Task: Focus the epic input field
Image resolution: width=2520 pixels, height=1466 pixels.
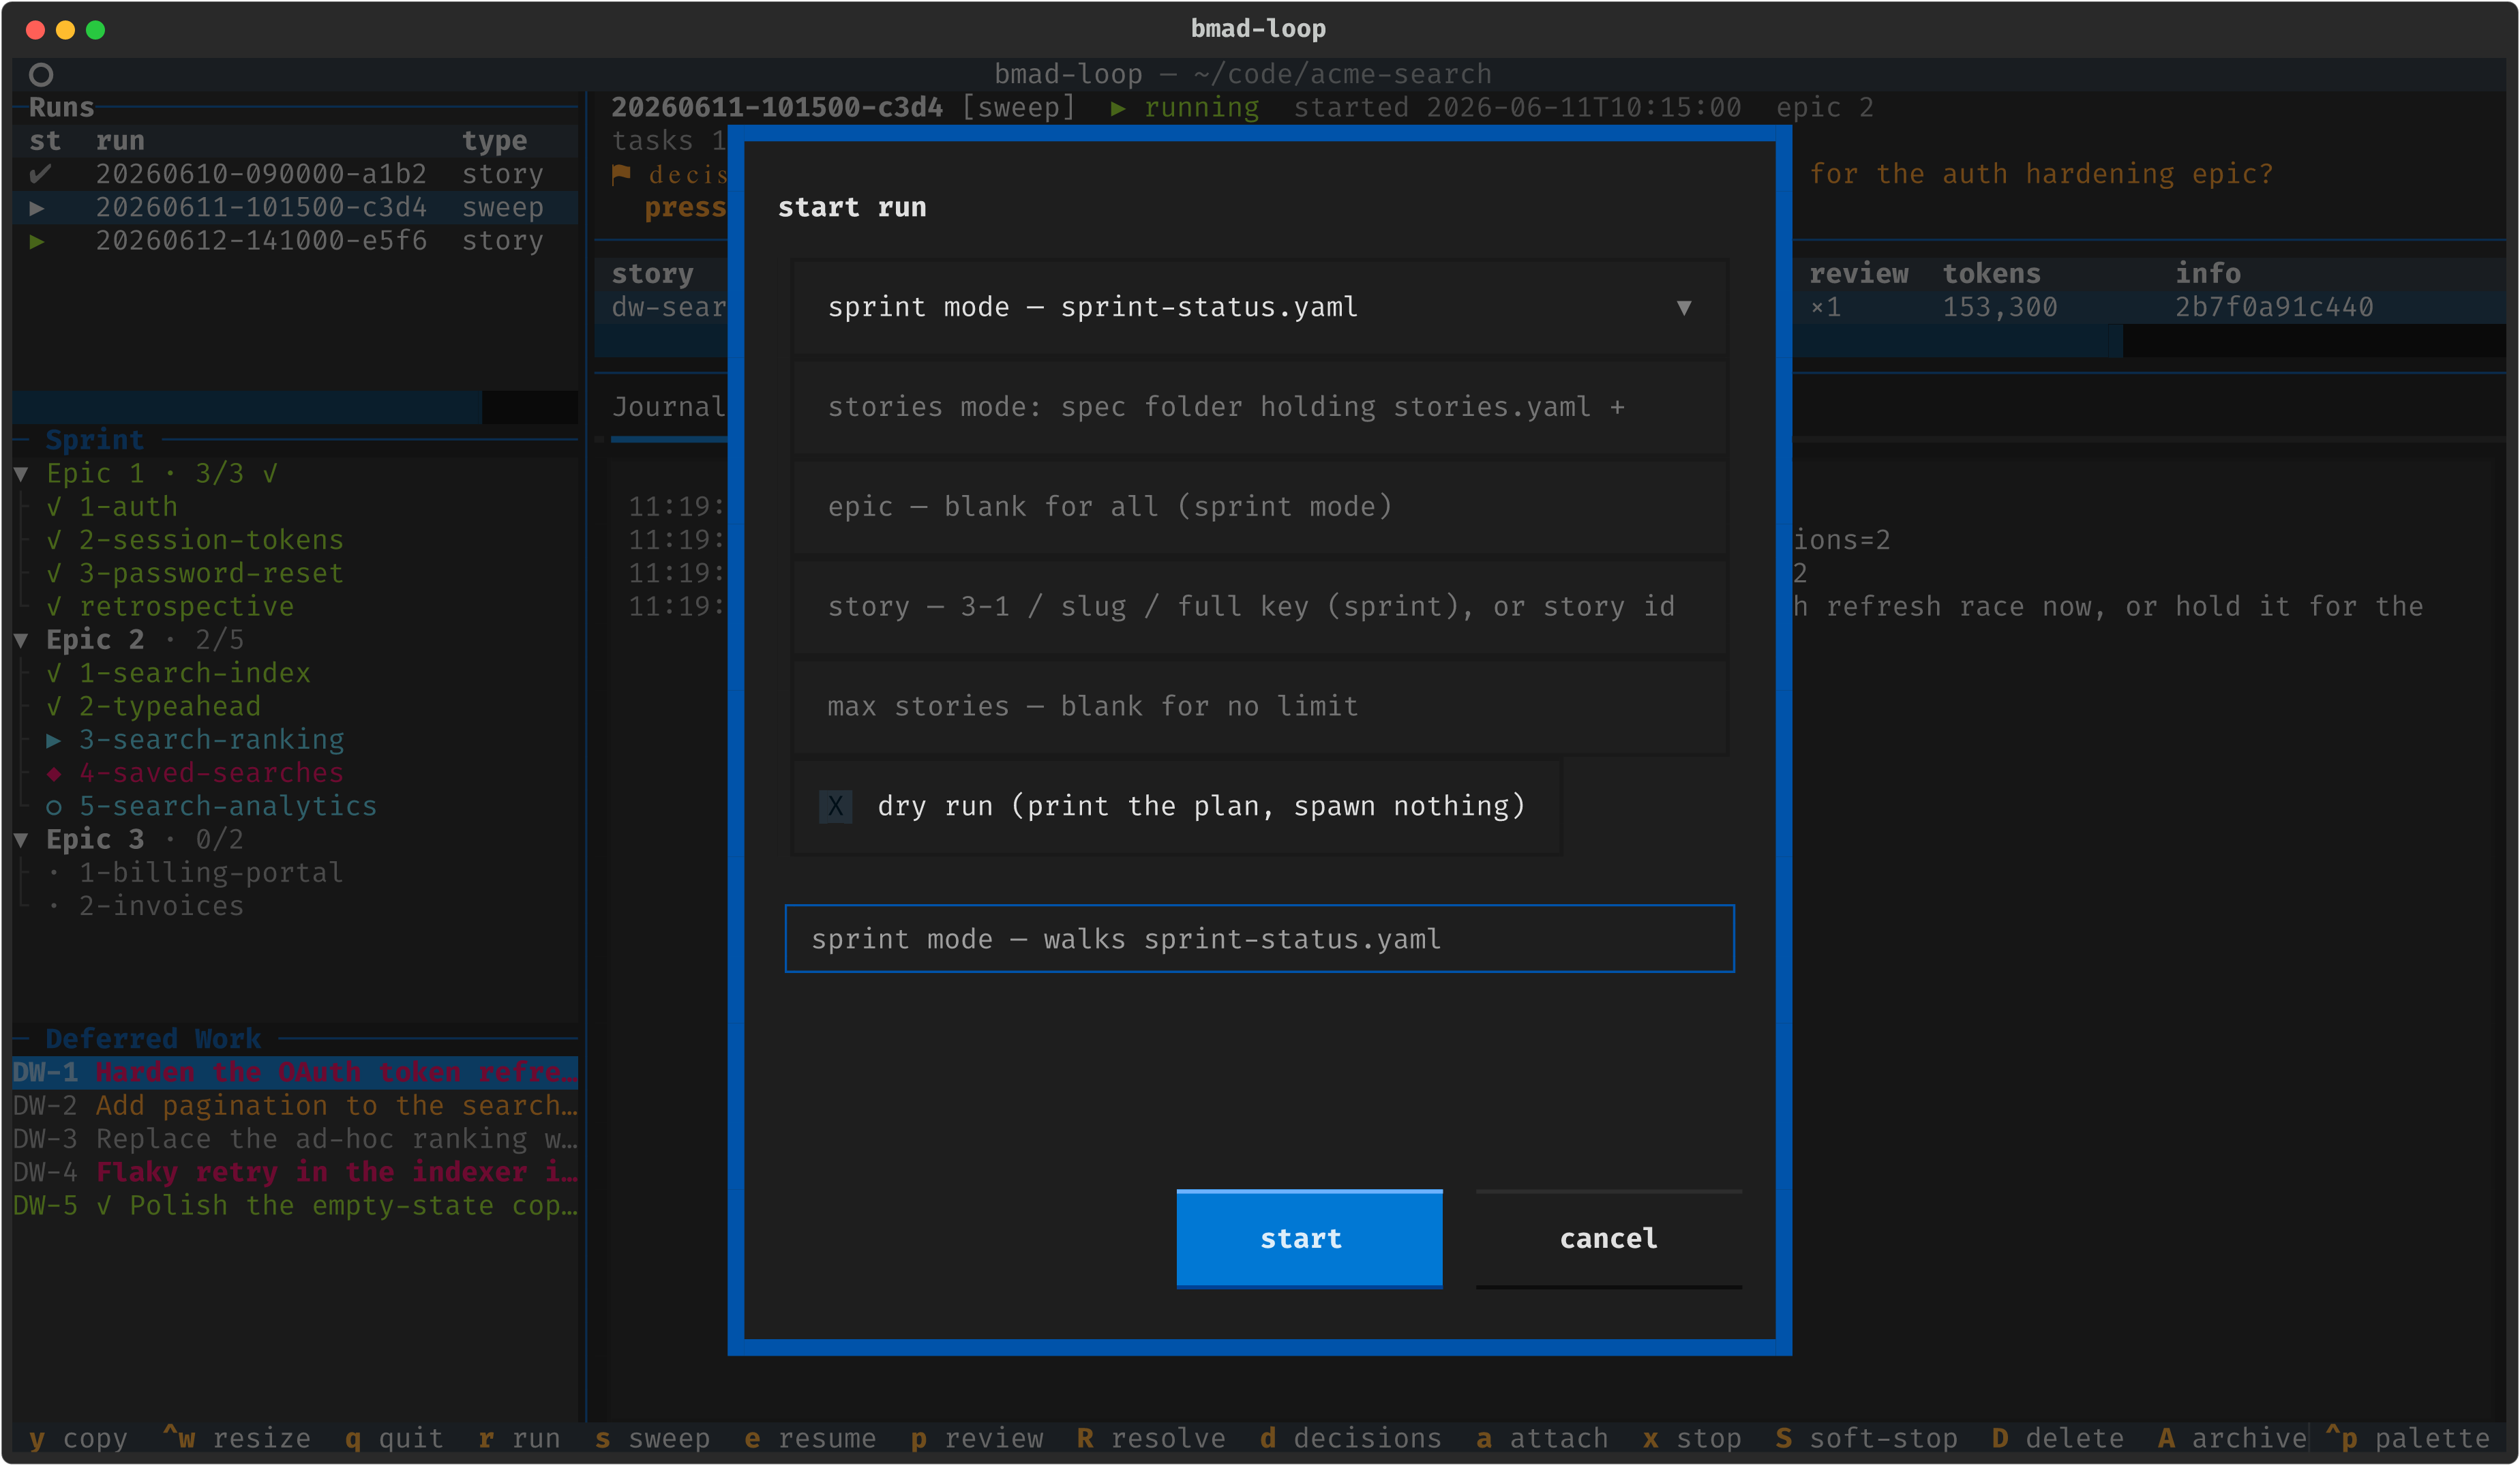Action: click(1259, 507)
